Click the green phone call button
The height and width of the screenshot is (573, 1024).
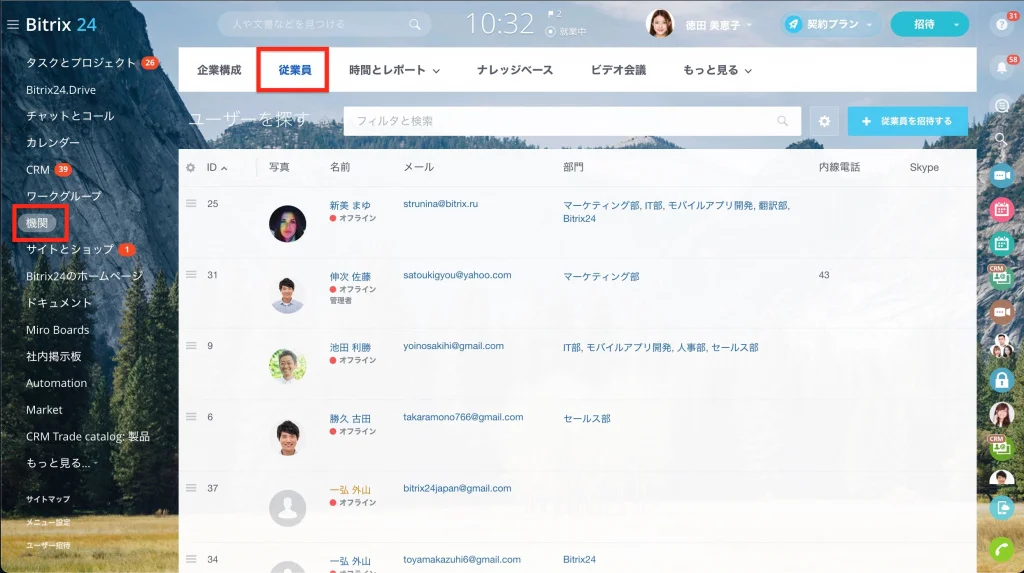(x=1001, y=550)
